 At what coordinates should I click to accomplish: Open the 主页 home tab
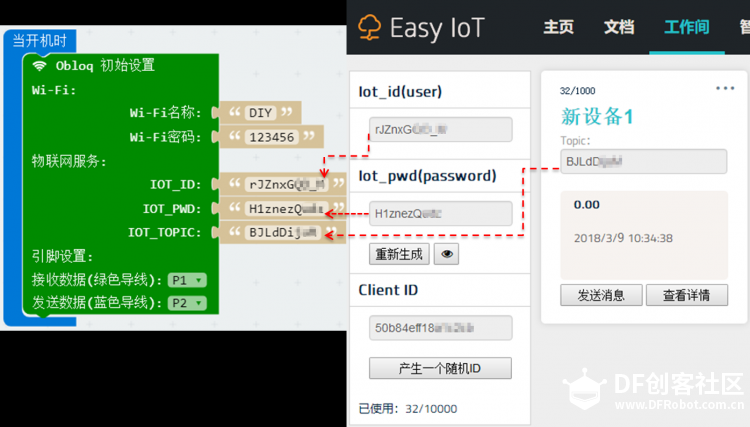[x=558, y=27]
